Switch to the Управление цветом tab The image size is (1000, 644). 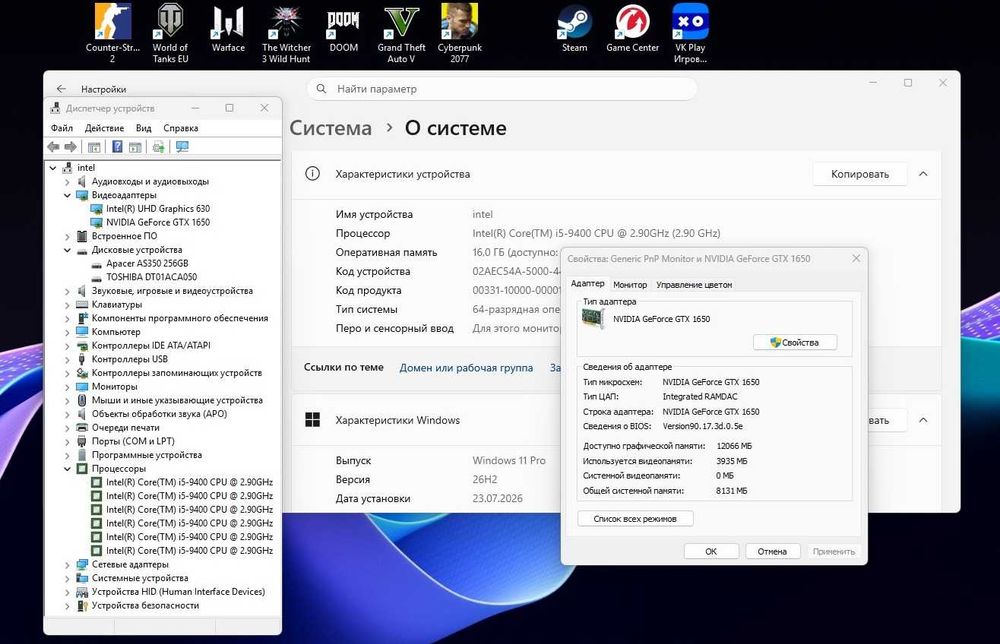click(x=694, y=285)
